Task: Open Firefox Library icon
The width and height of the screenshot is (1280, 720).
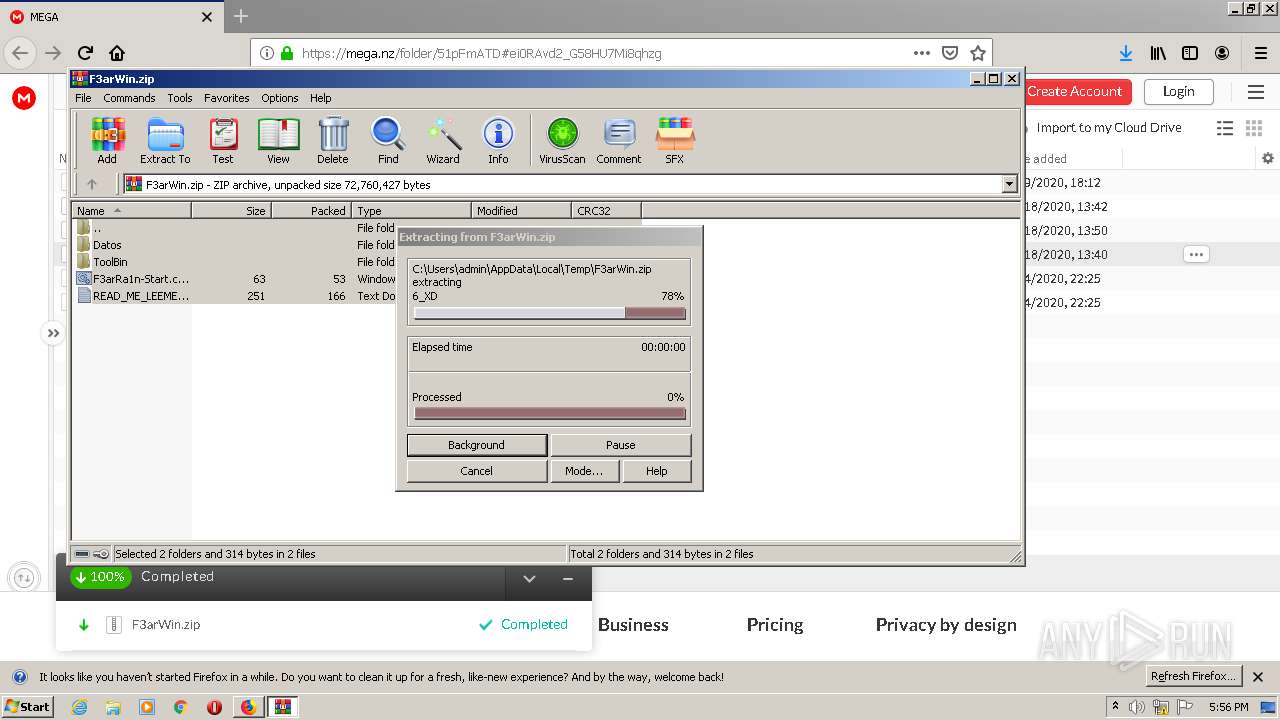Action: click(x=1158, y=53)
